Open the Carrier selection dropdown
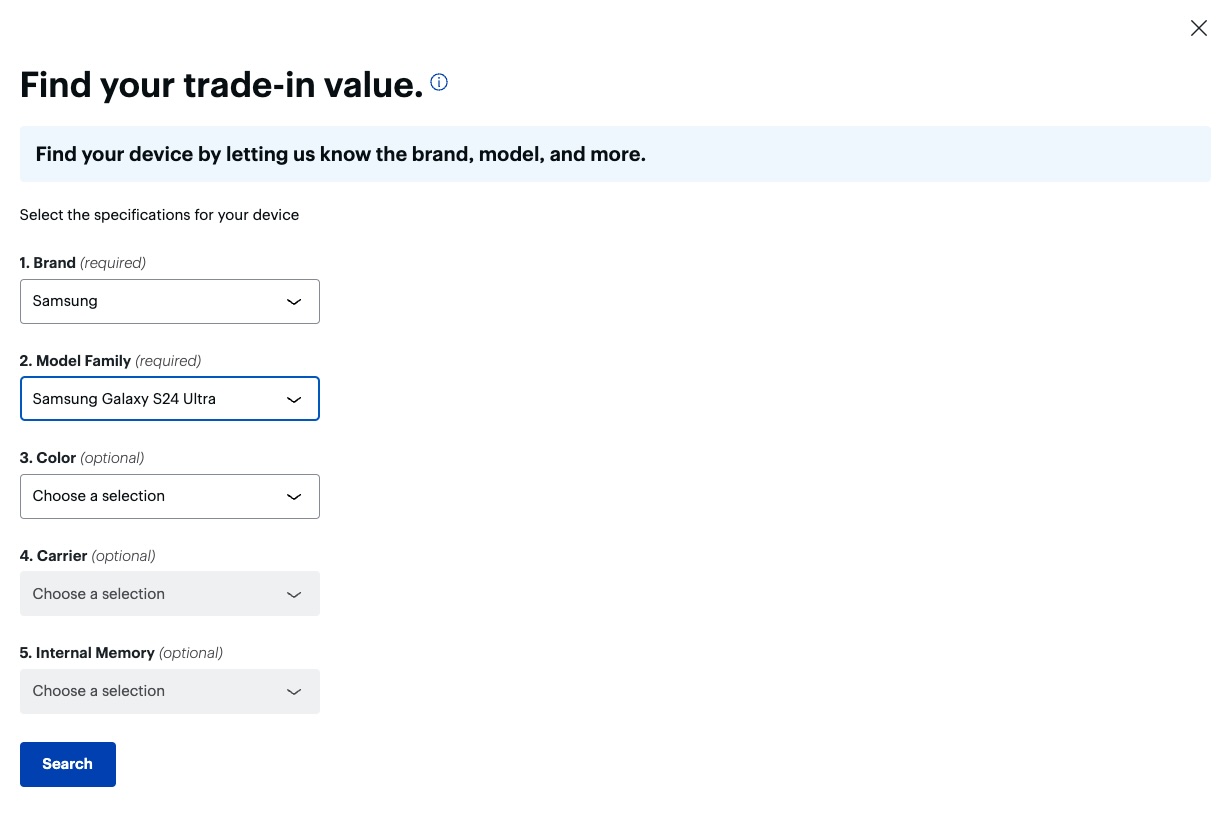1230x821 pixels. pos(160,594)
